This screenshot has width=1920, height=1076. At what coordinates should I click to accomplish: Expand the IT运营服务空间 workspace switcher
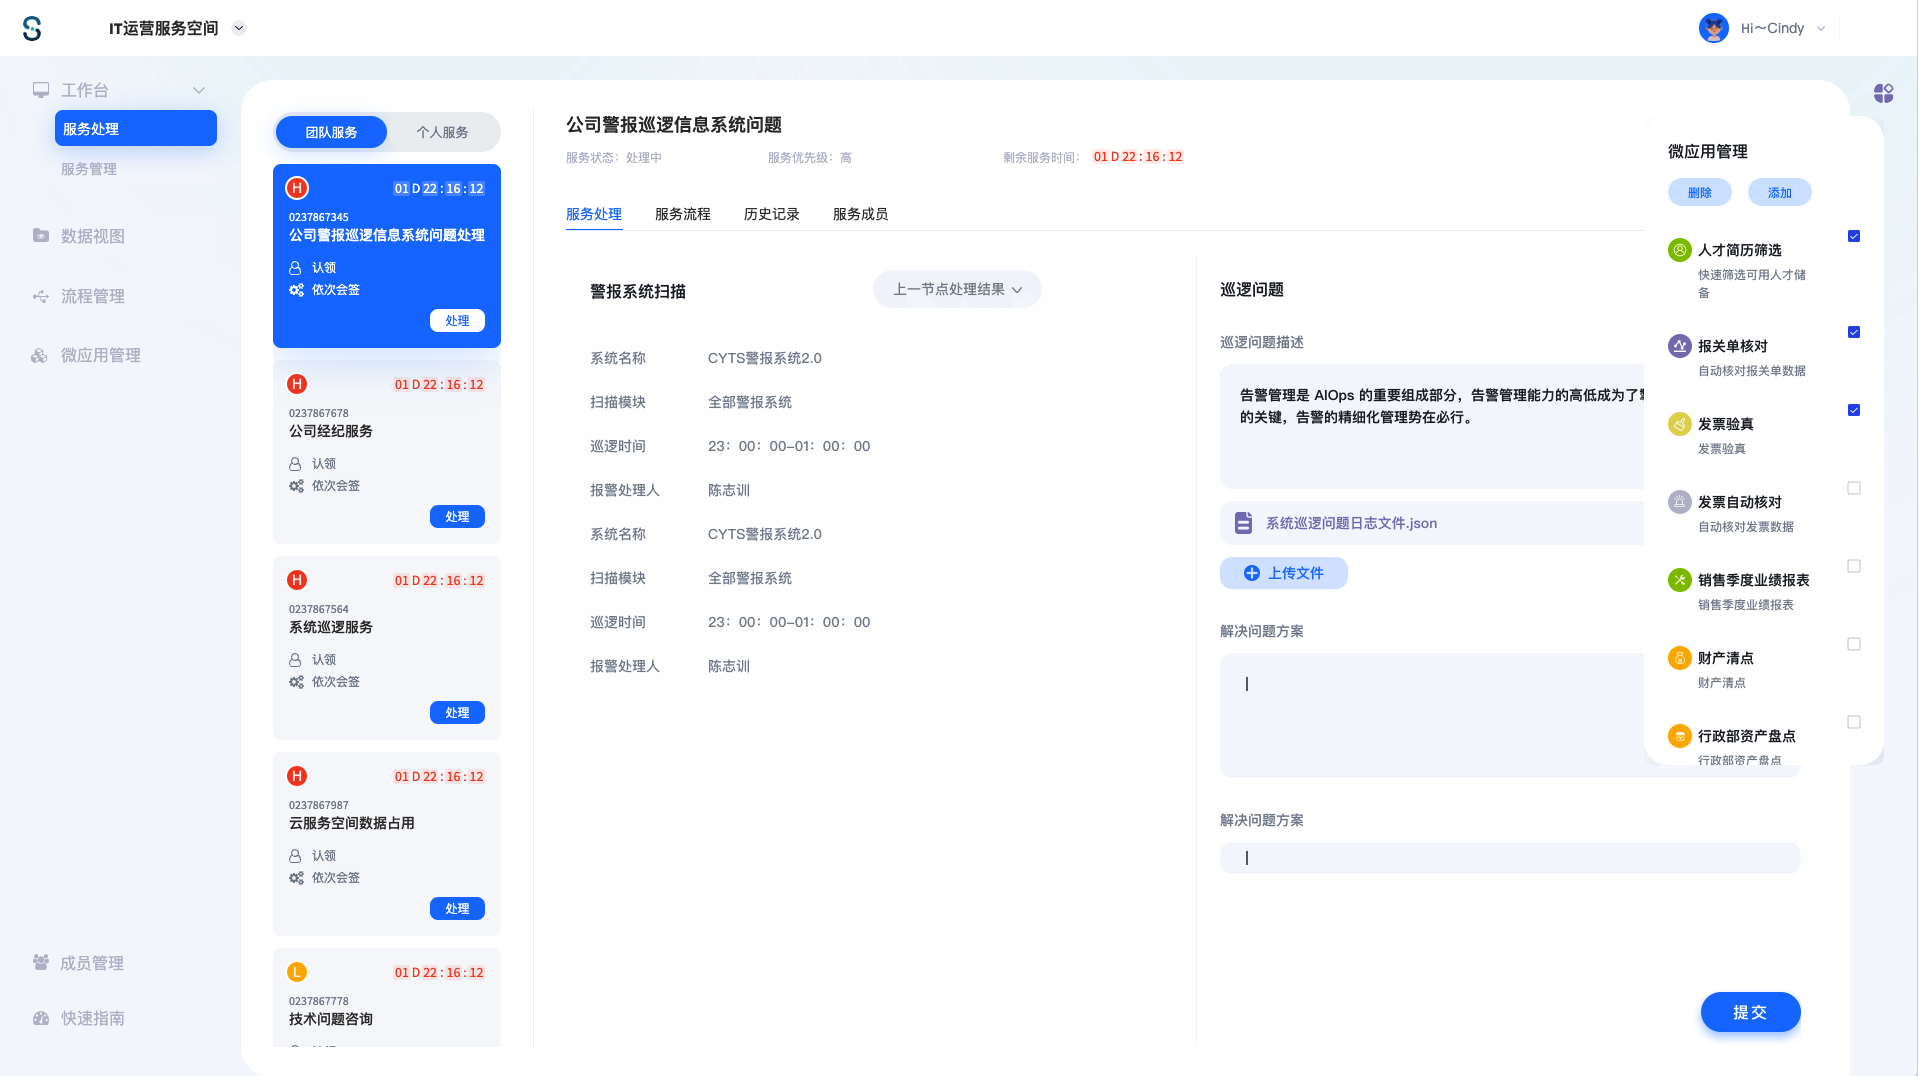239,28
